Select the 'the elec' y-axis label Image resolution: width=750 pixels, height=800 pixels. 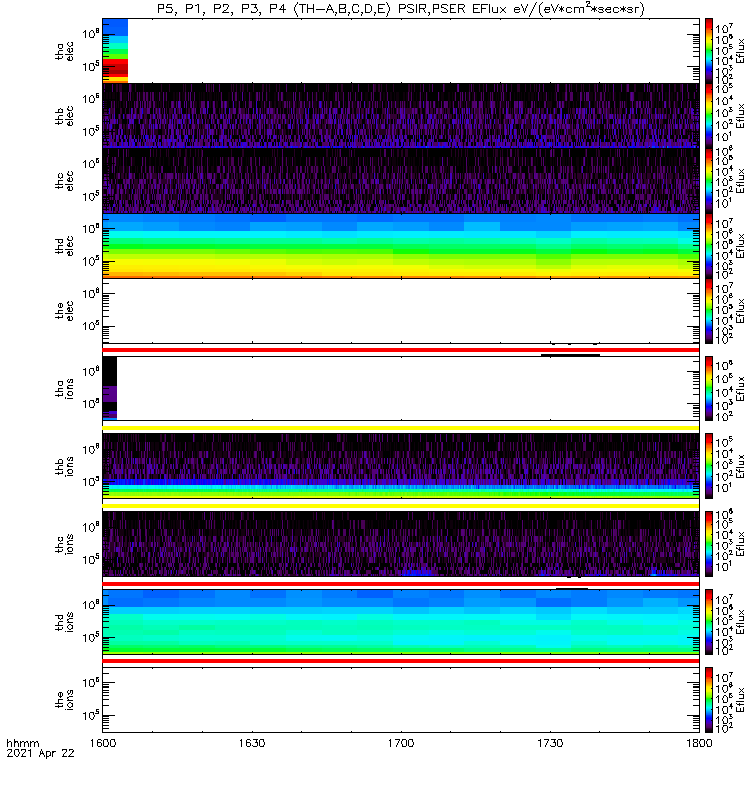coord(64,311)
